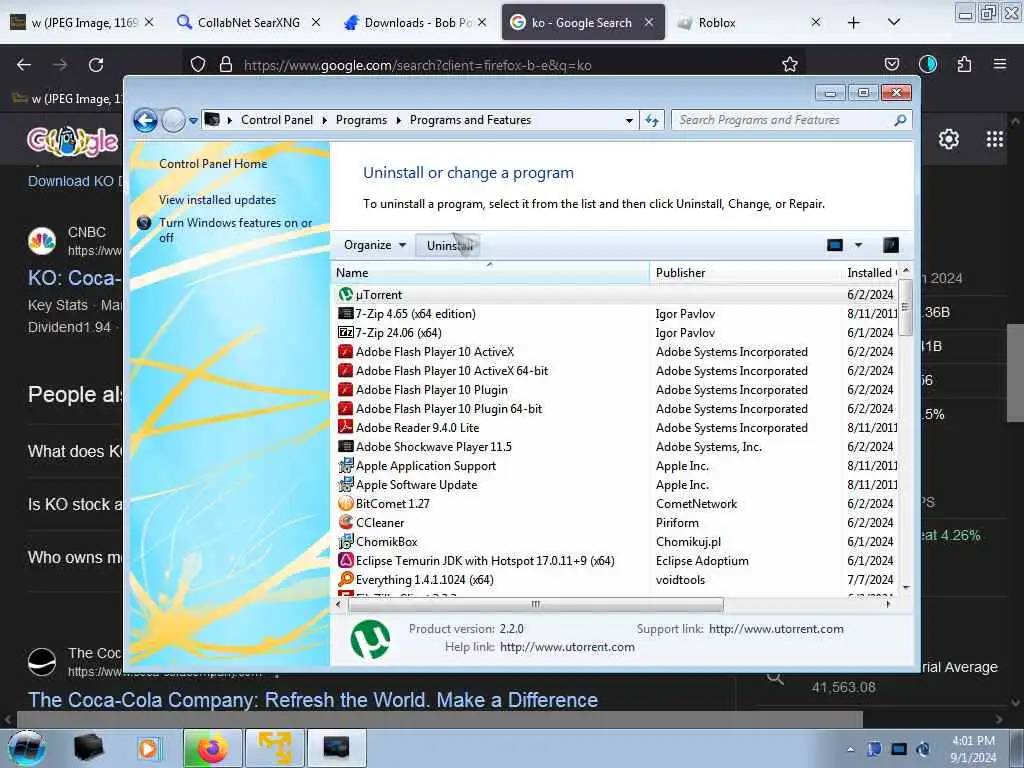The image size is (1024, 768).
Task: Click the taskbar clock showing 4:01 PM
Action: [973, 749]
